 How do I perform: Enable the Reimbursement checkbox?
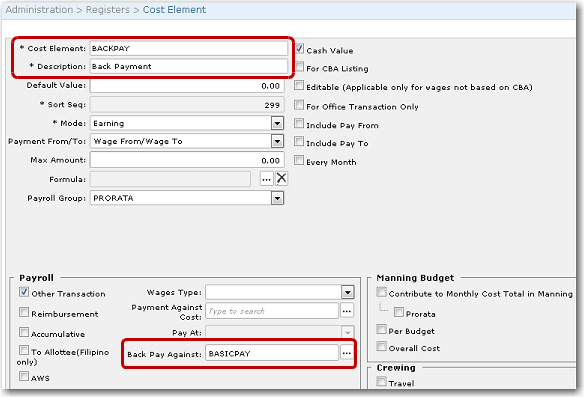[24, 312]
